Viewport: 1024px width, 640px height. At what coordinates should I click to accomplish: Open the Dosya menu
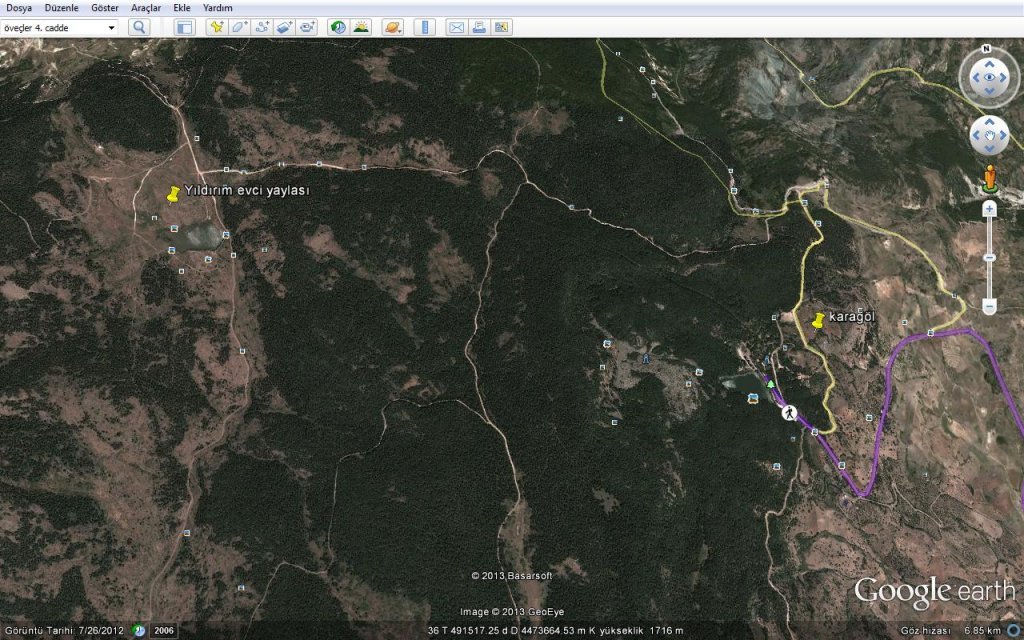pyautogui.click(x=19, y=7)
